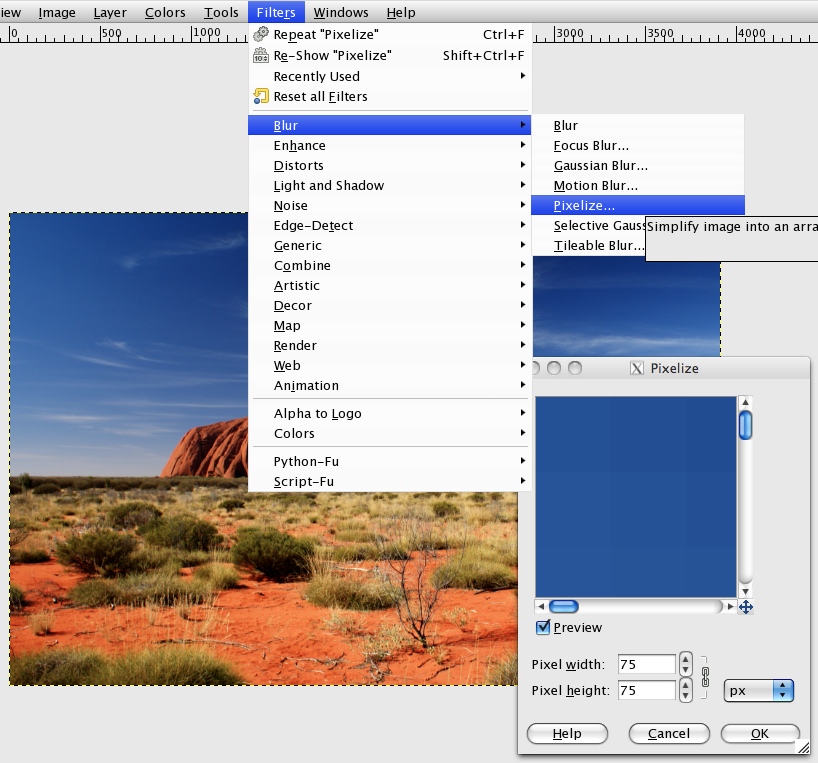This screenshot has width=818, height=763.
Task: Click the preview scroll left arrow
Action: tap(541, 606)
